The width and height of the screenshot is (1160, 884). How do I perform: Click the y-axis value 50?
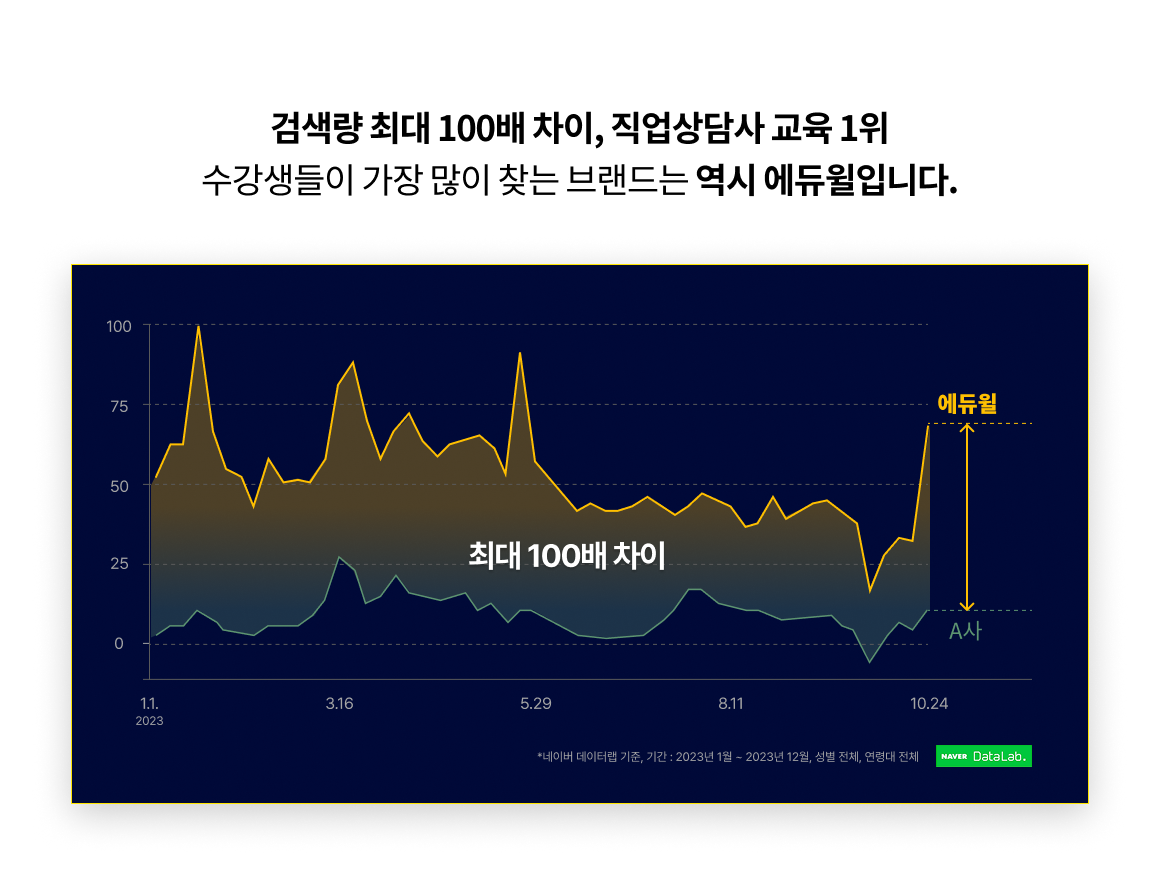(x=119, y=486)
